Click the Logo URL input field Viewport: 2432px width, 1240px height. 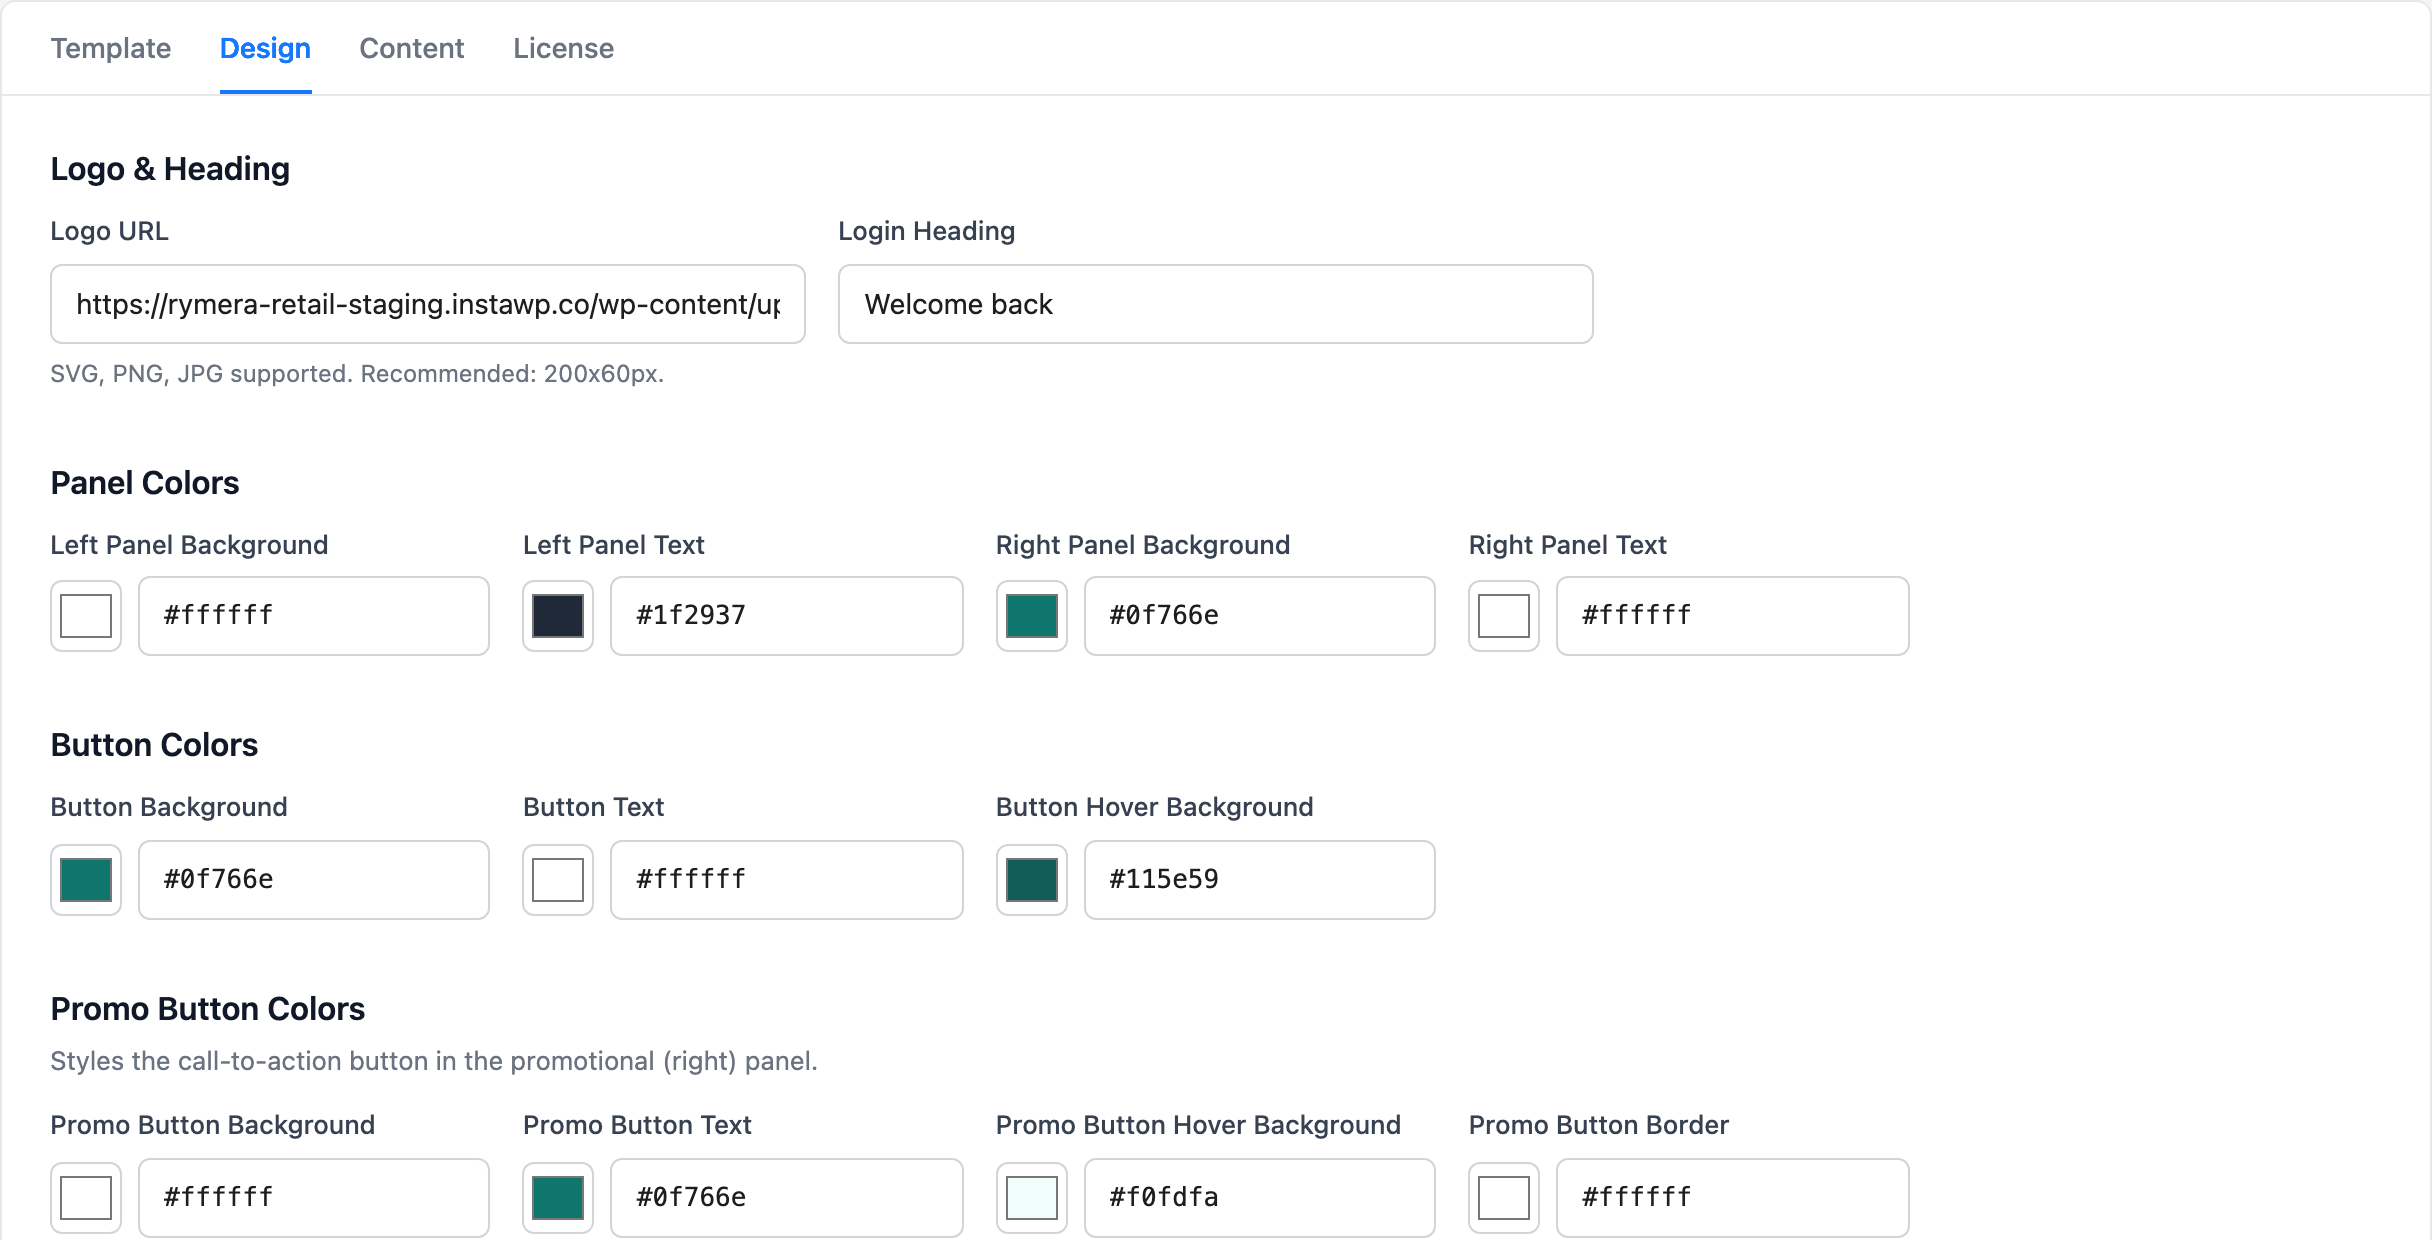tap(428, 304)
